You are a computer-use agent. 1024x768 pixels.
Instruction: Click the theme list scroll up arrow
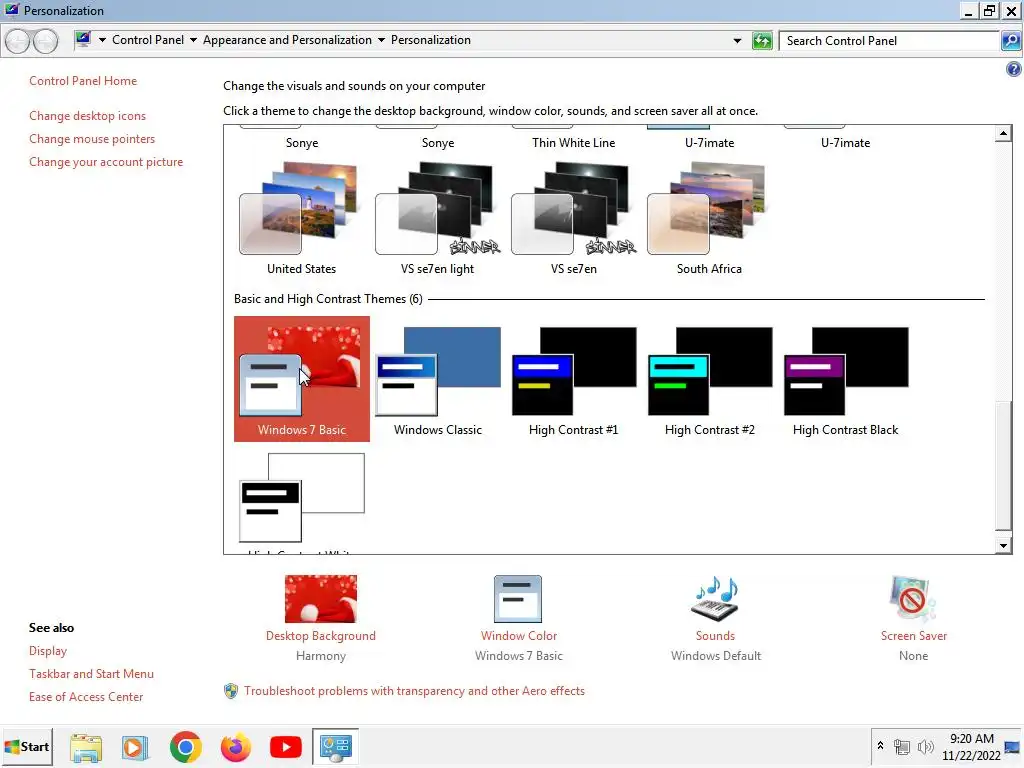coord(1003,134)
